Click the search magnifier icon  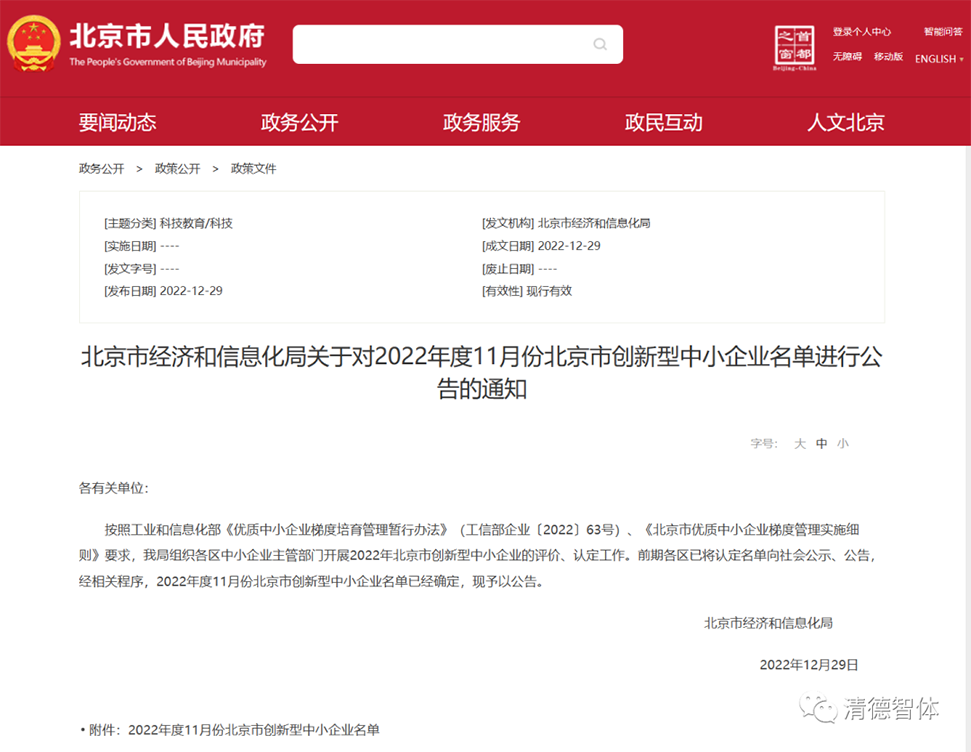[x=599, y=44]
